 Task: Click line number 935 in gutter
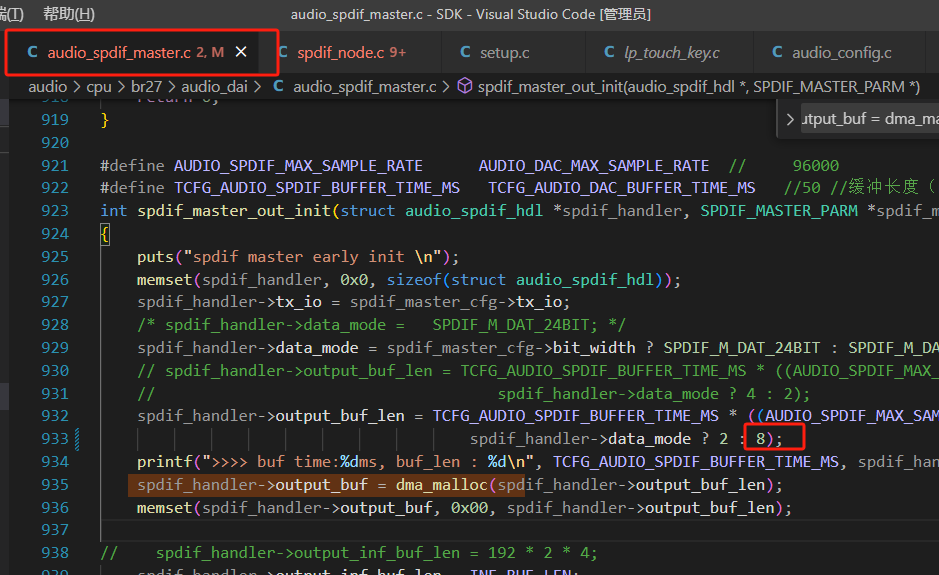(x=55, y=485)
